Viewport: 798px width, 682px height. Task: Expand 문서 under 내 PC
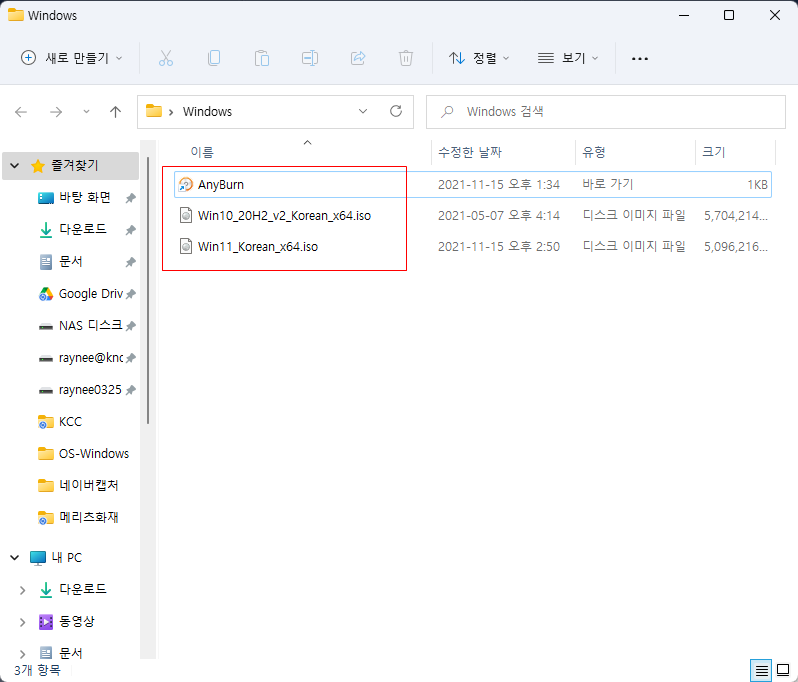[x=22, y=653]
